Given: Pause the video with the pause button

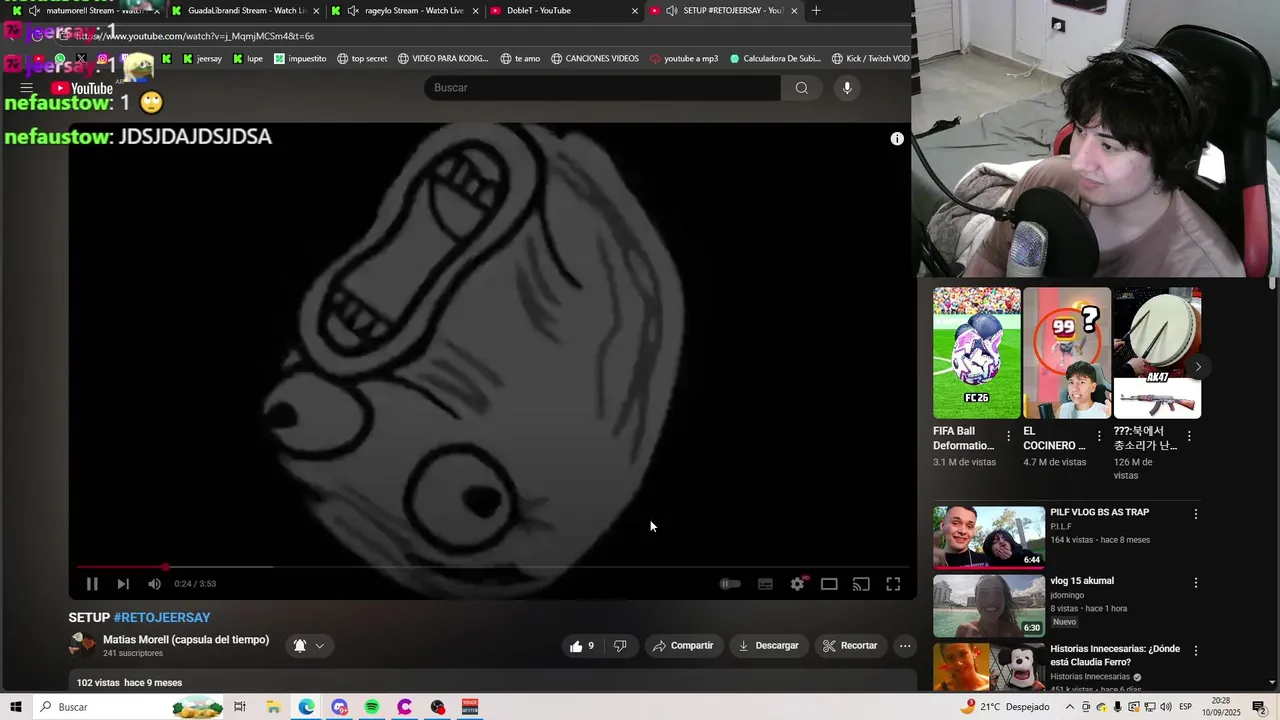Looking at the screenshot, I should tap(92, 584).
